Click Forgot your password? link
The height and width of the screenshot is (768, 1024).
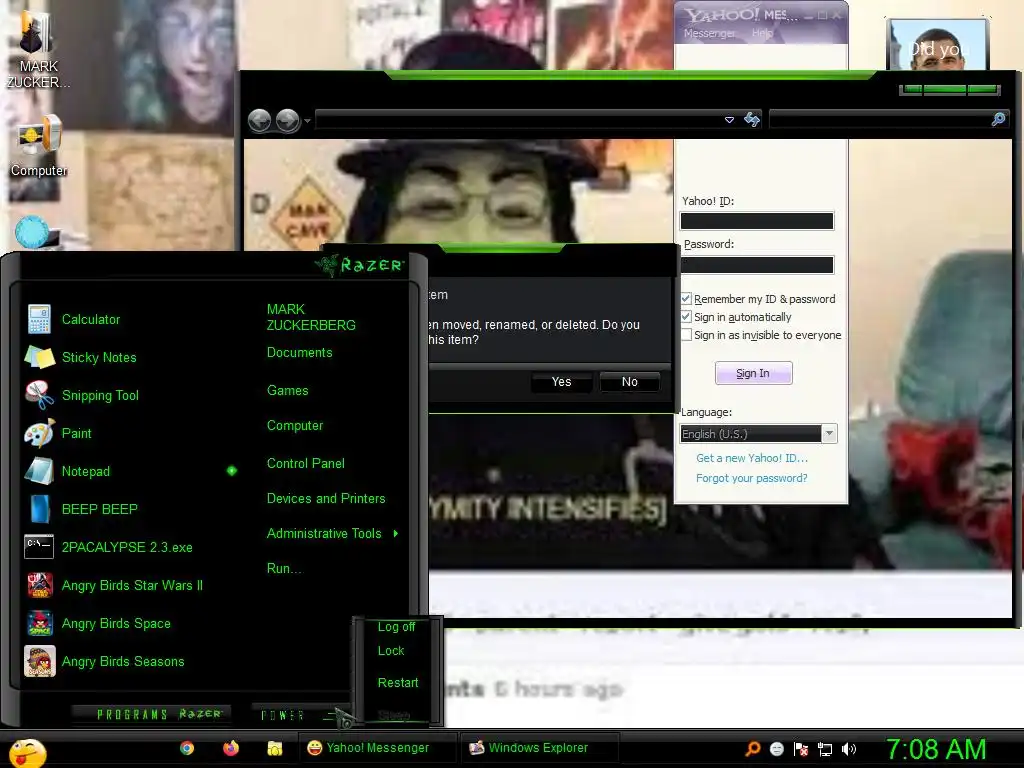(752, 478)
